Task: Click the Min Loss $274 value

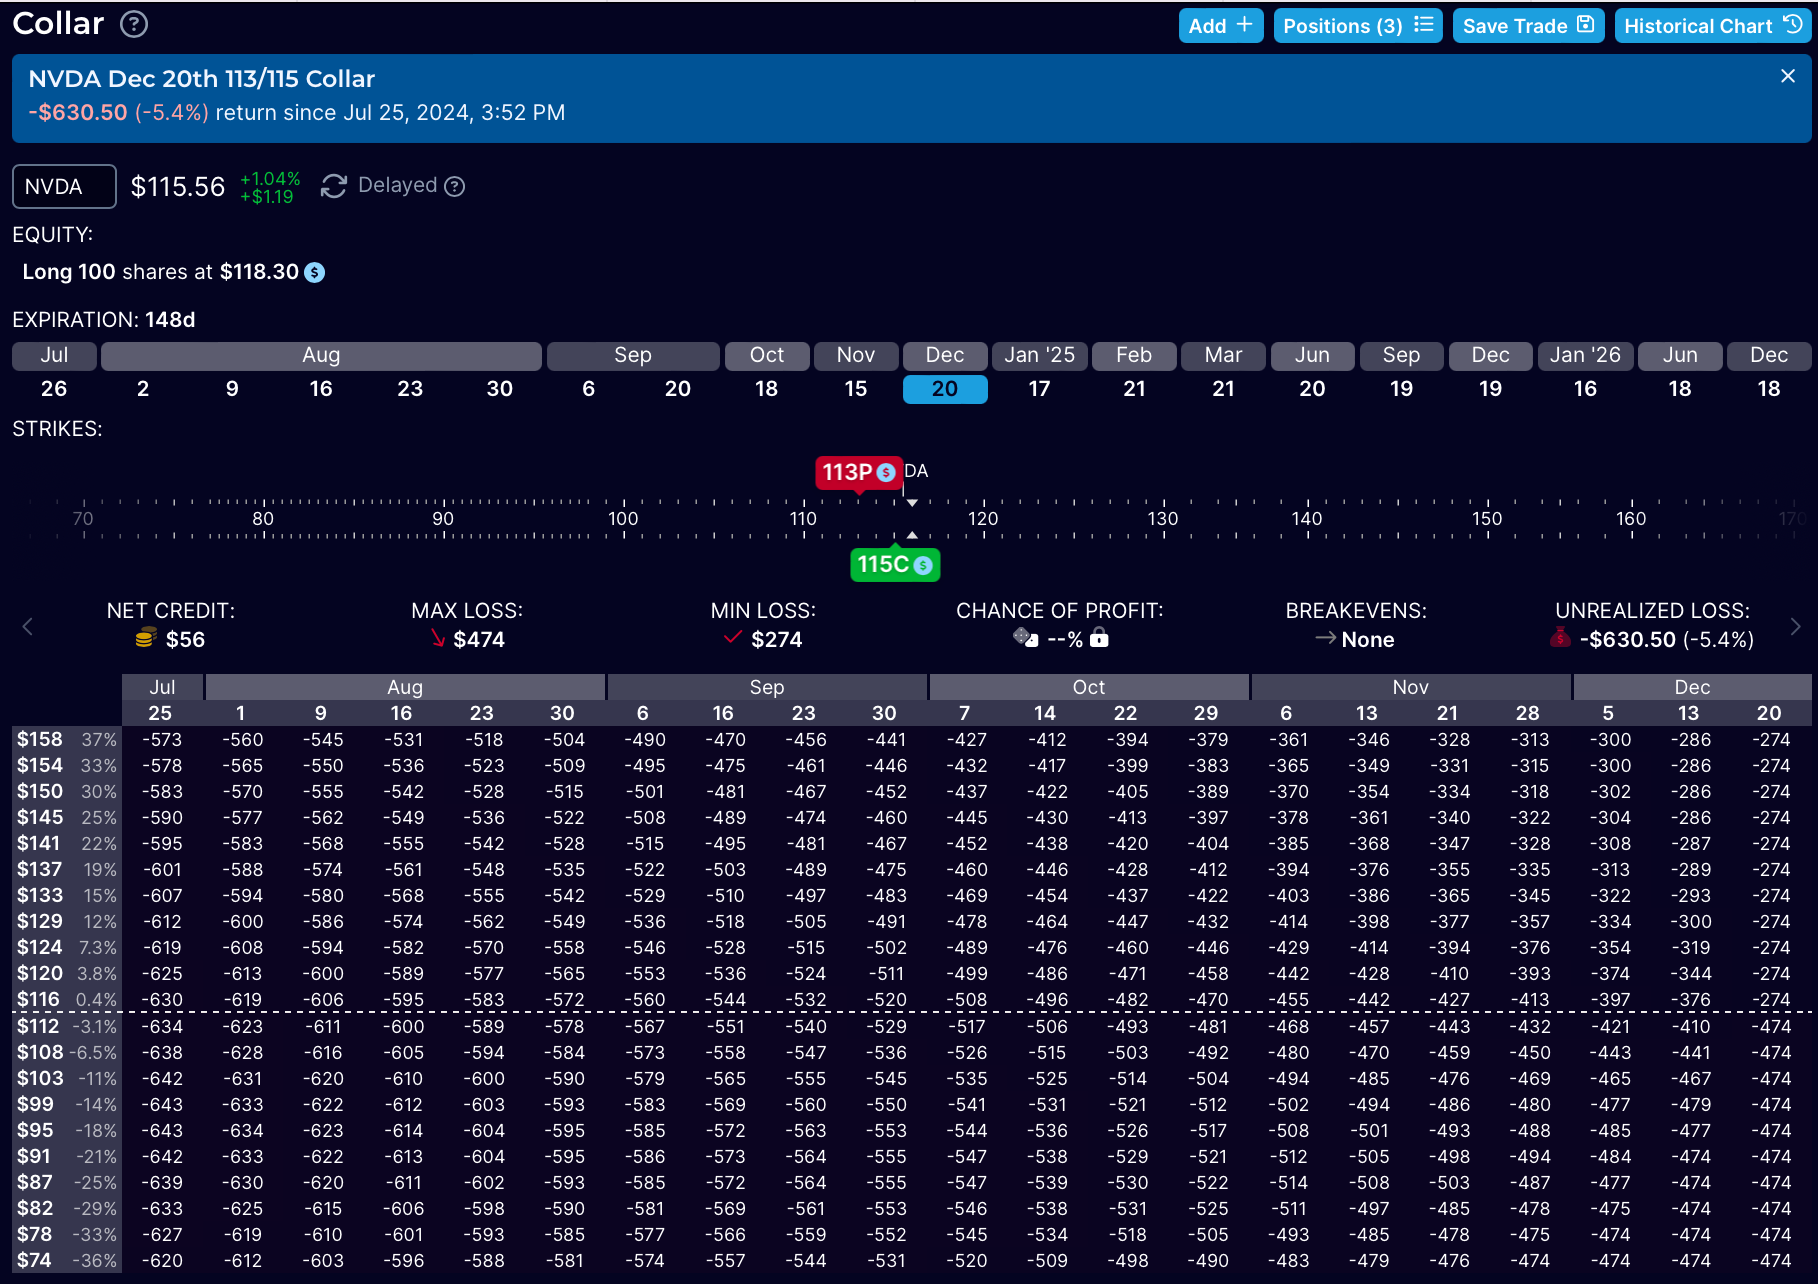Action: tap(777, 639)
